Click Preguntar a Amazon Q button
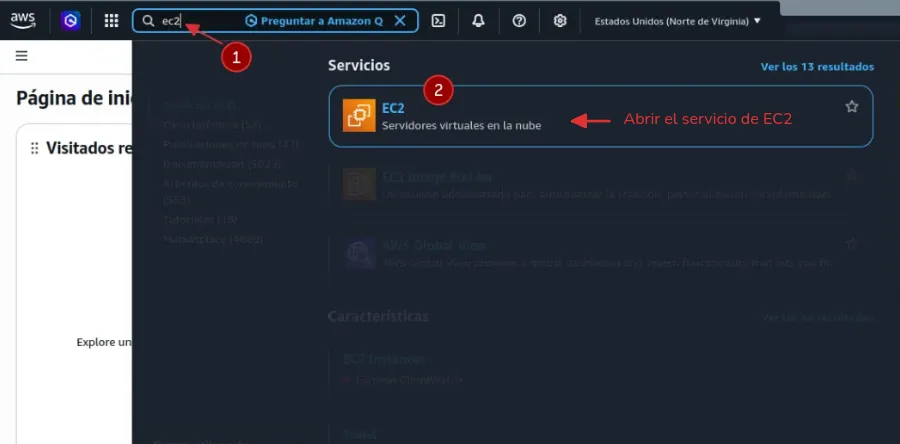The image size is (900, 444). [314, 21]
